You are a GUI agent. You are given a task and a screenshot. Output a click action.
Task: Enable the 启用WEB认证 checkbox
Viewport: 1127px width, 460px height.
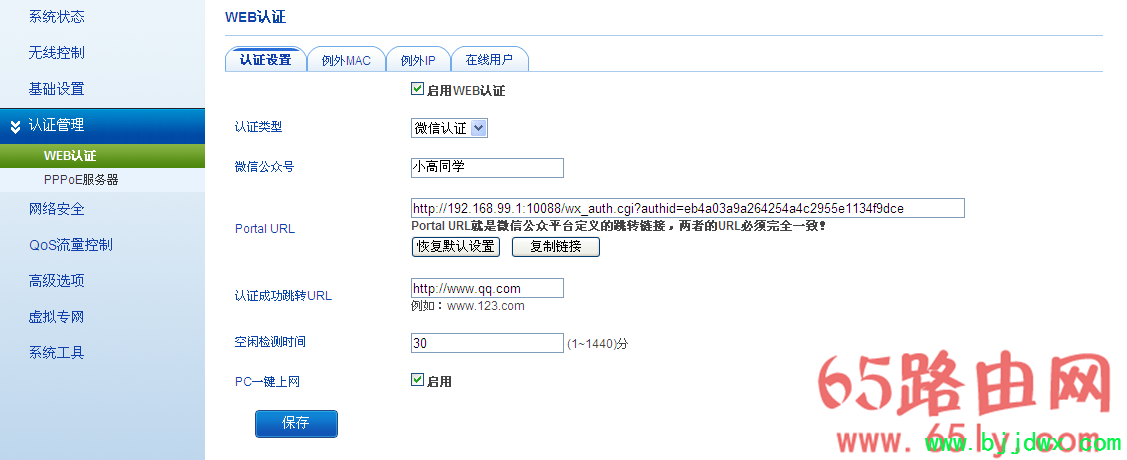pyautogui.click(x=418, y=90)
